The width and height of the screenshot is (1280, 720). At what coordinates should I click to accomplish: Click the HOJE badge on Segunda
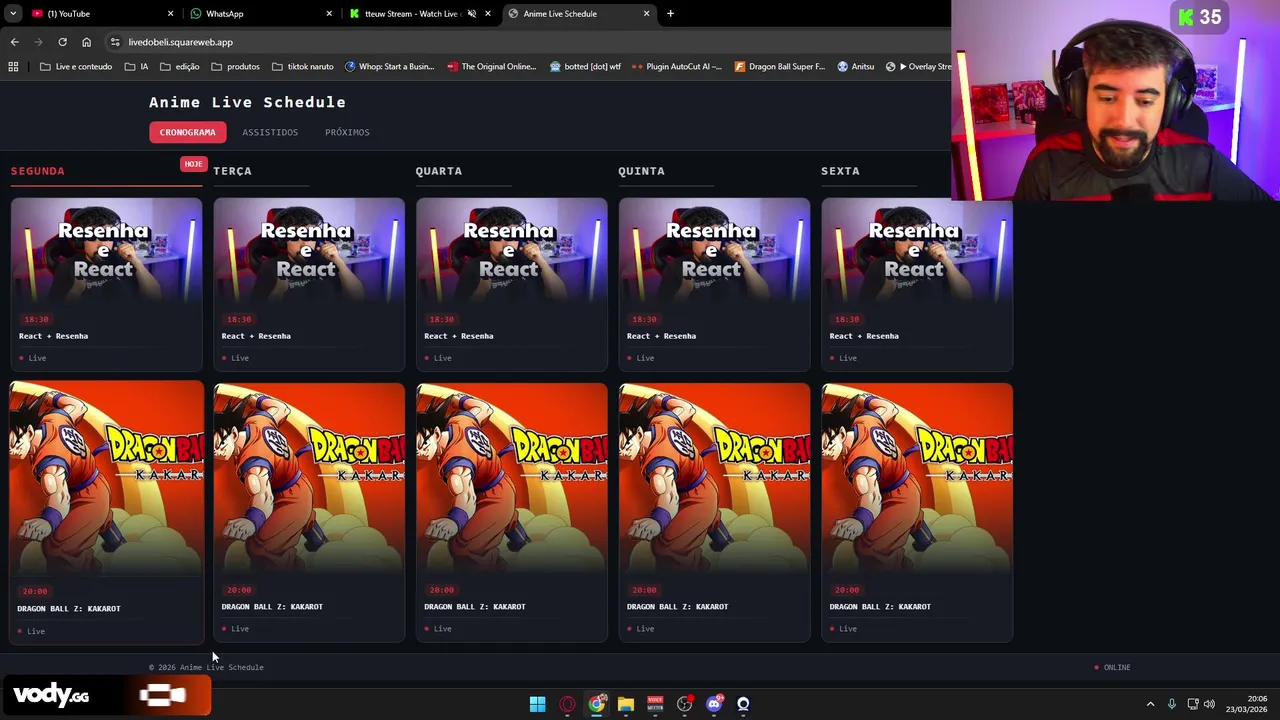point(193,164)
